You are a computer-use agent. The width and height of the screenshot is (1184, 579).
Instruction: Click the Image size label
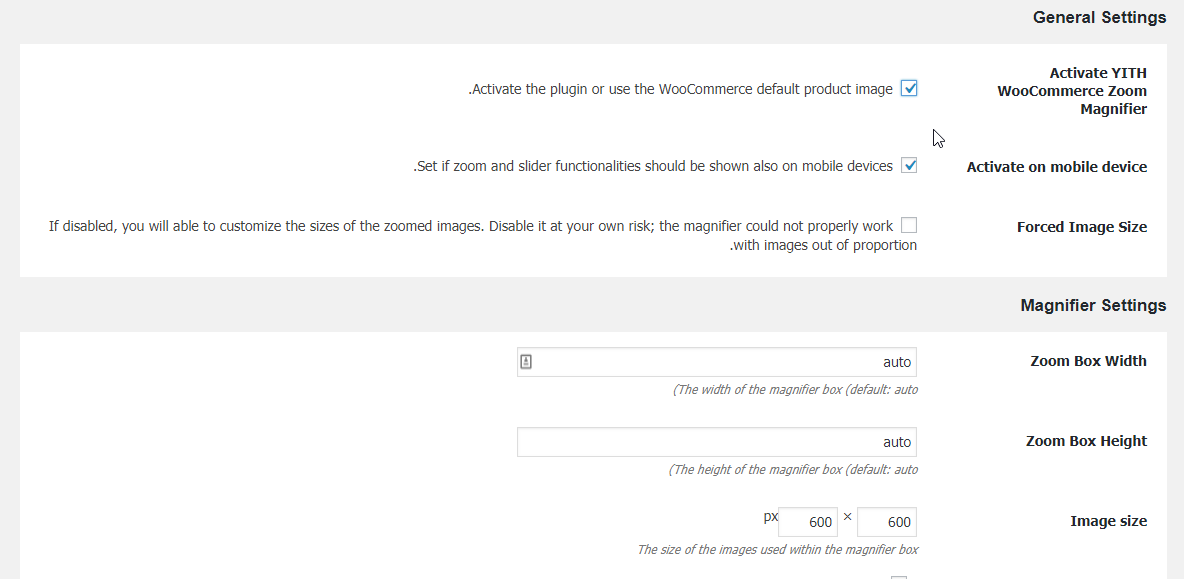pos(1108,522)
